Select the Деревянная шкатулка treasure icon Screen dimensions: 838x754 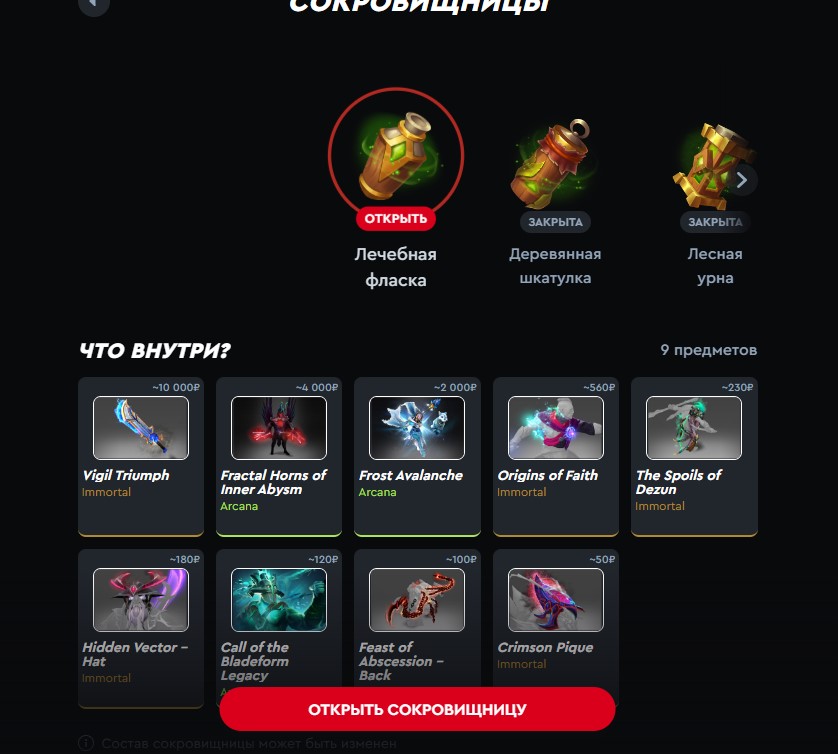tap(554, 164)
